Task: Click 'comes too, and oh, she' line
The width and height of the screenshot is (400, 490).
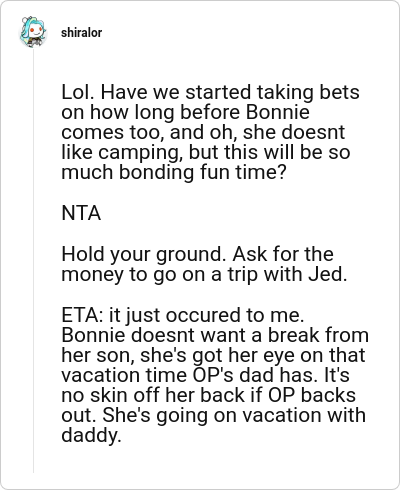Action: click(203, 132)
